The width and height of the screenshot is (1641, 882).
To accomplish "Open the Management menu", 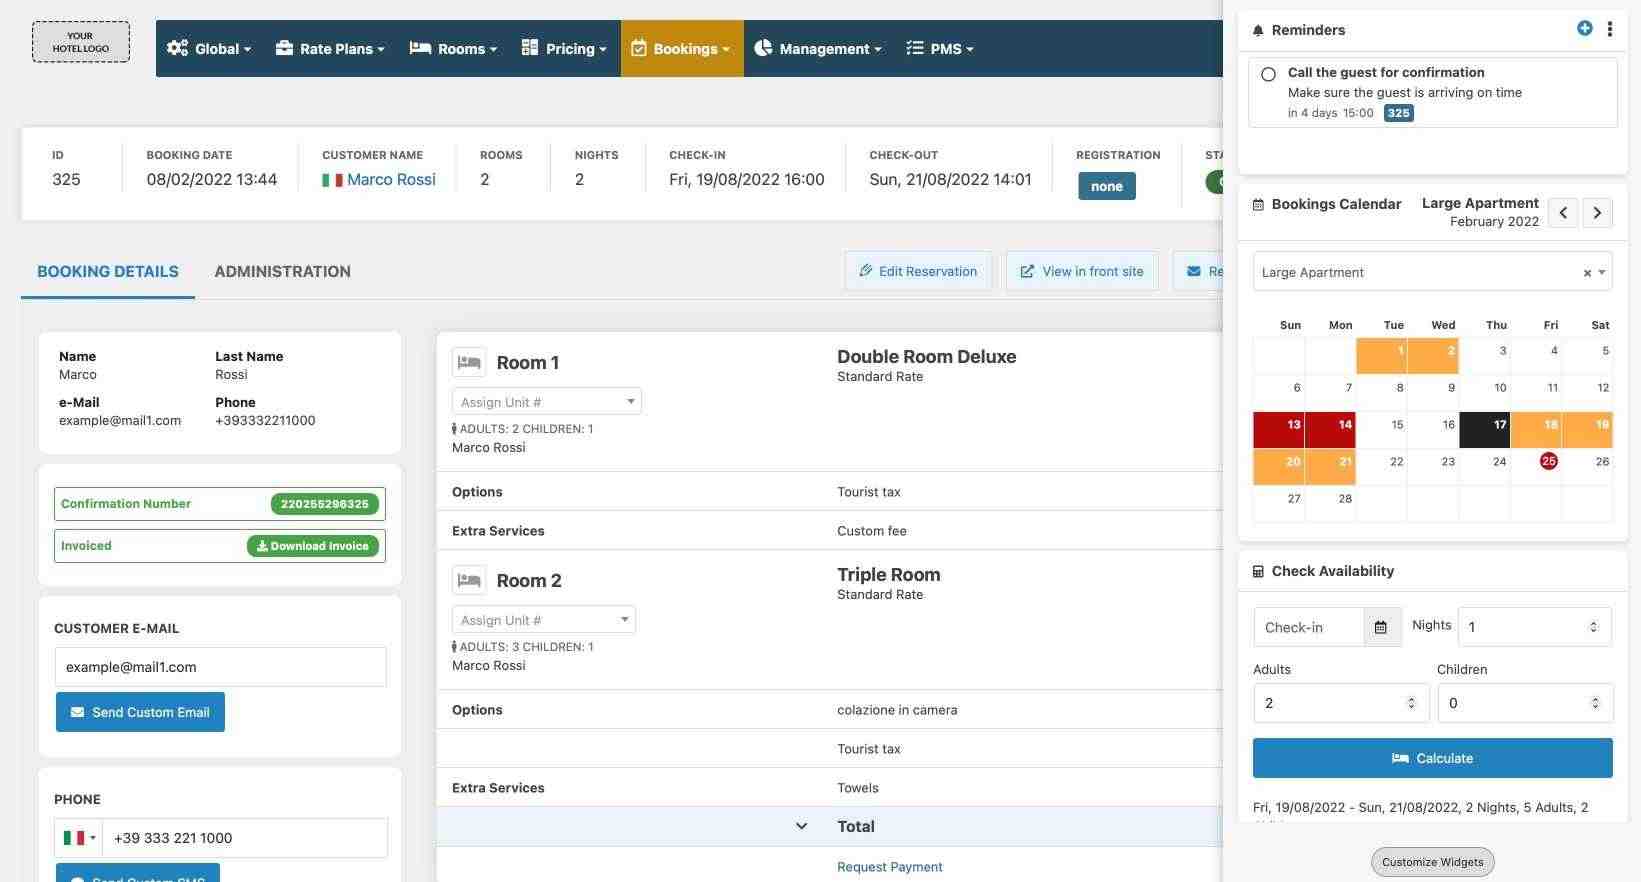I will (818, 48).
